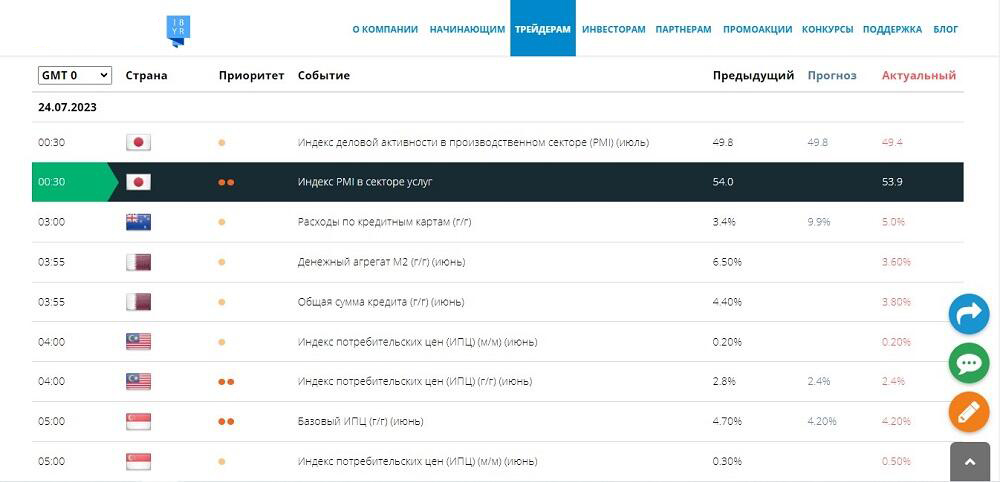Click the БЛОГ navigation link
The width and height of the screenshot is (1000, 482).
(946, 29)
